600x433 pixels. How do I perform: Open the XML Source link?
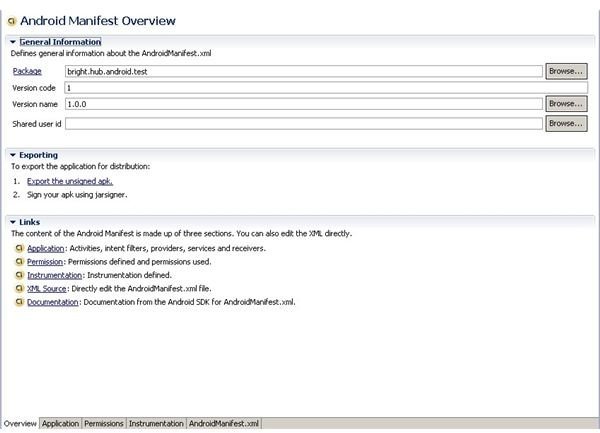tap(47, 288)
